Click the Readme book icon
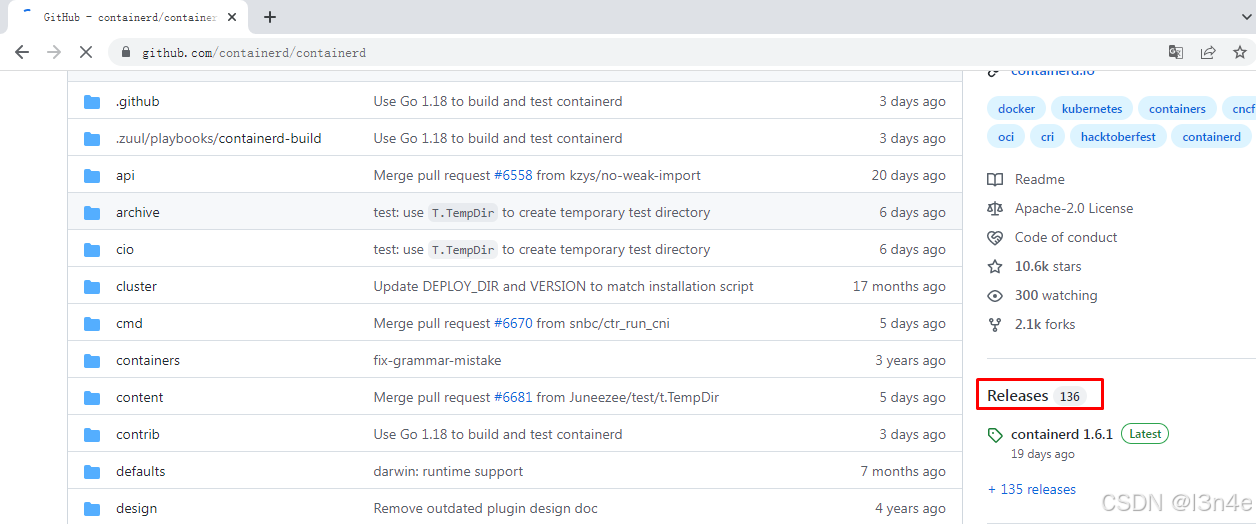 tap(995, 179)
